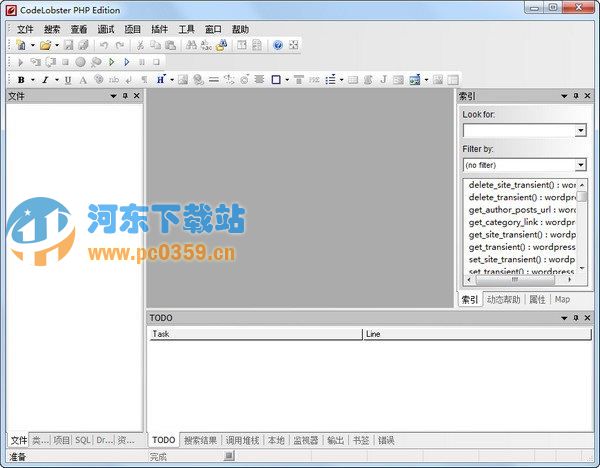The width and height of the screenshot is (600, 468).
Task: Click the horizontal rule icon
Action: tap(214, 80)
